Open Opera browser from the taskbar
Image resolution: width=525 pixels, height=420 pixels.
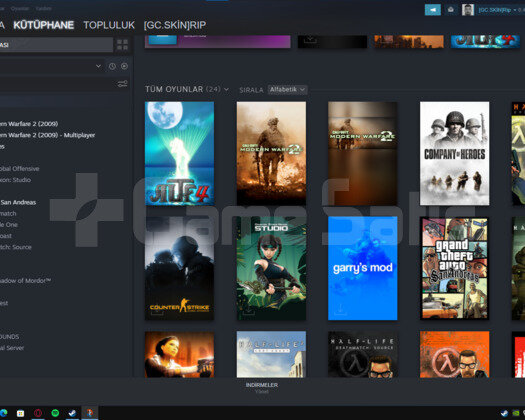point(38,413)
